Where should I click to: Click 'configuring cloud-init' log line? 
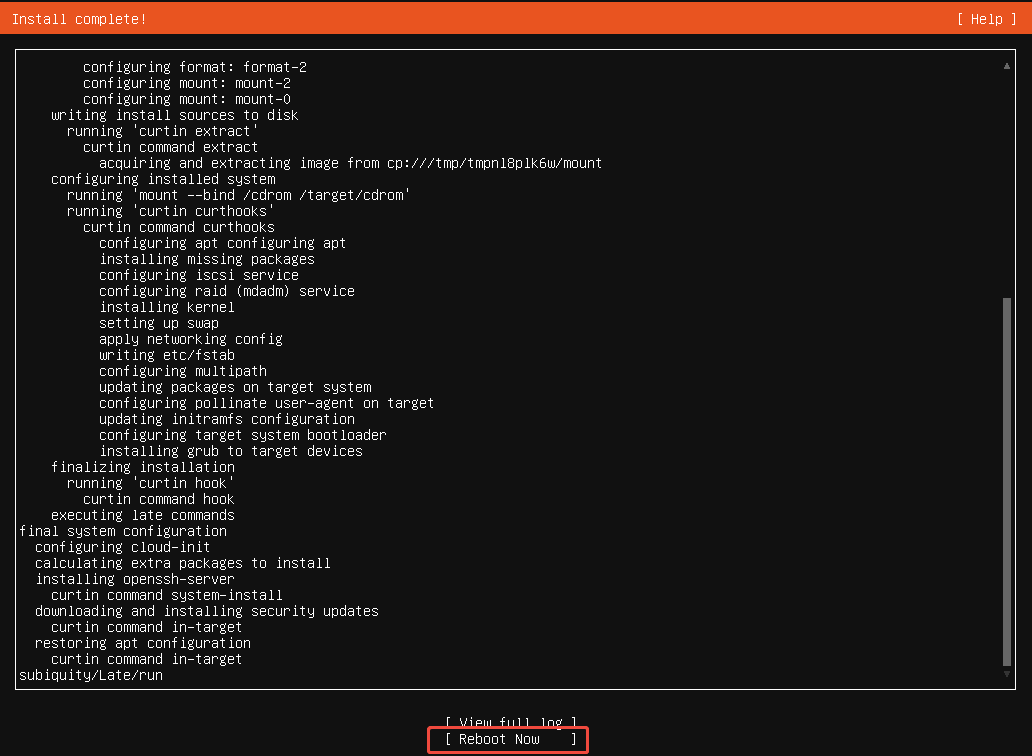(x=122, y=547)
